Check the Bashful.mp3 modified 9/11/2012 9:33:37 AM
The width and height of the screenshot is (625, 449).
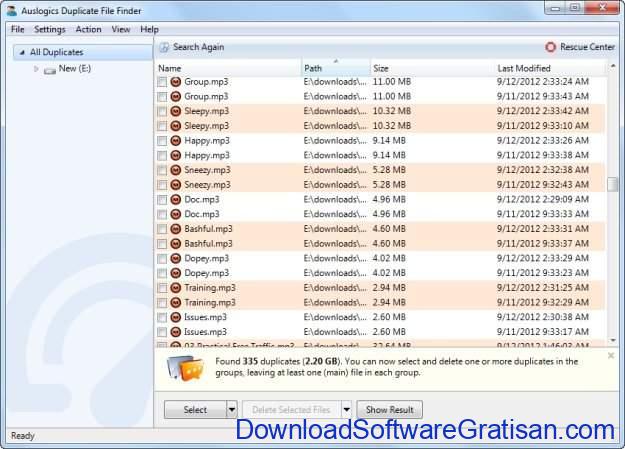(x=162, y=244)
